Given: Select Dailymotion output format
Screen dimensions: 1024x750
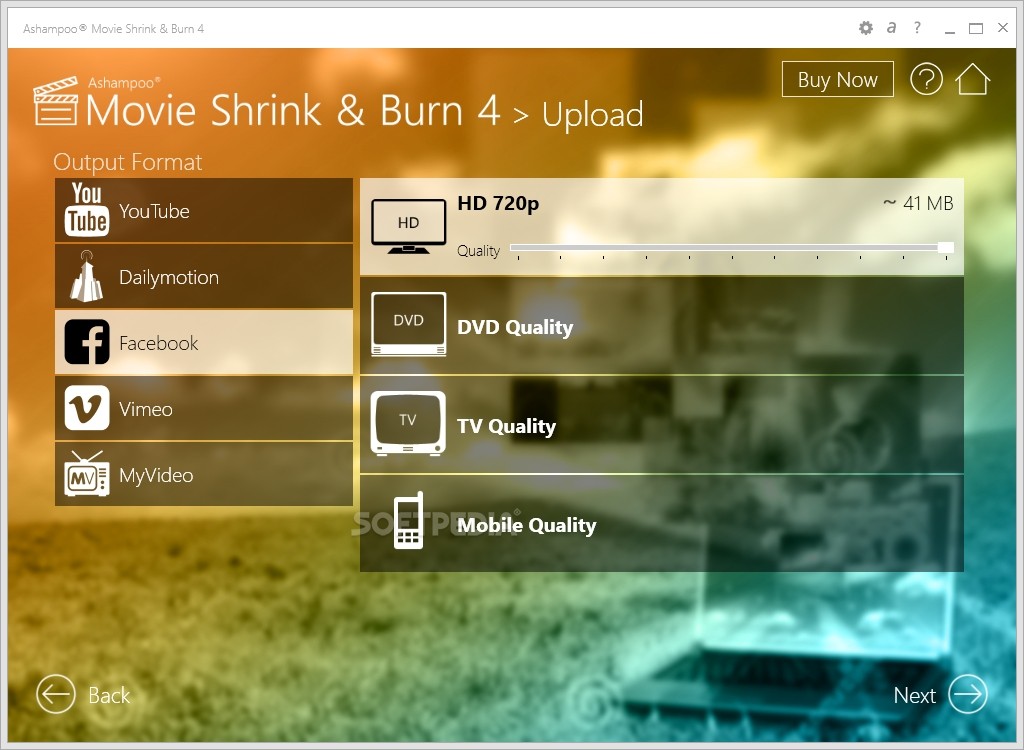Looking at the screenshot, I should point(204,276).
